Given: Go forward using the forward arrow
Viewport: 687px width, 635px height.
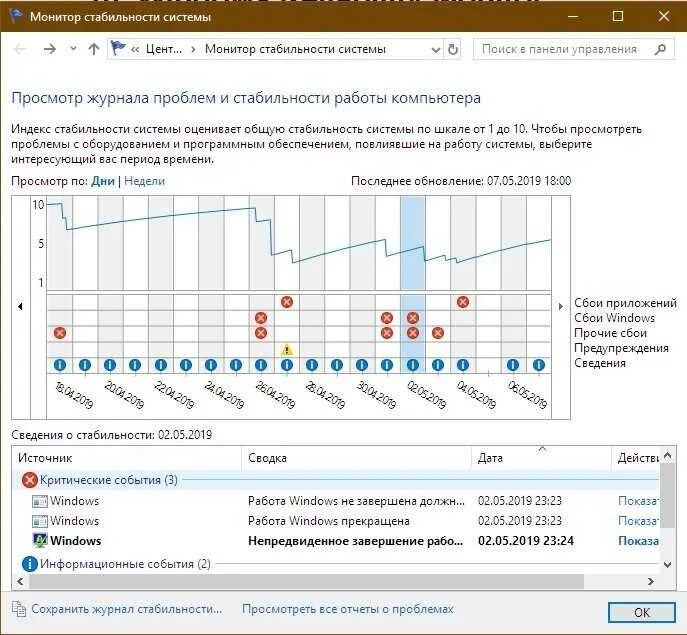Looking at the screenshot, I should (50, 49).
